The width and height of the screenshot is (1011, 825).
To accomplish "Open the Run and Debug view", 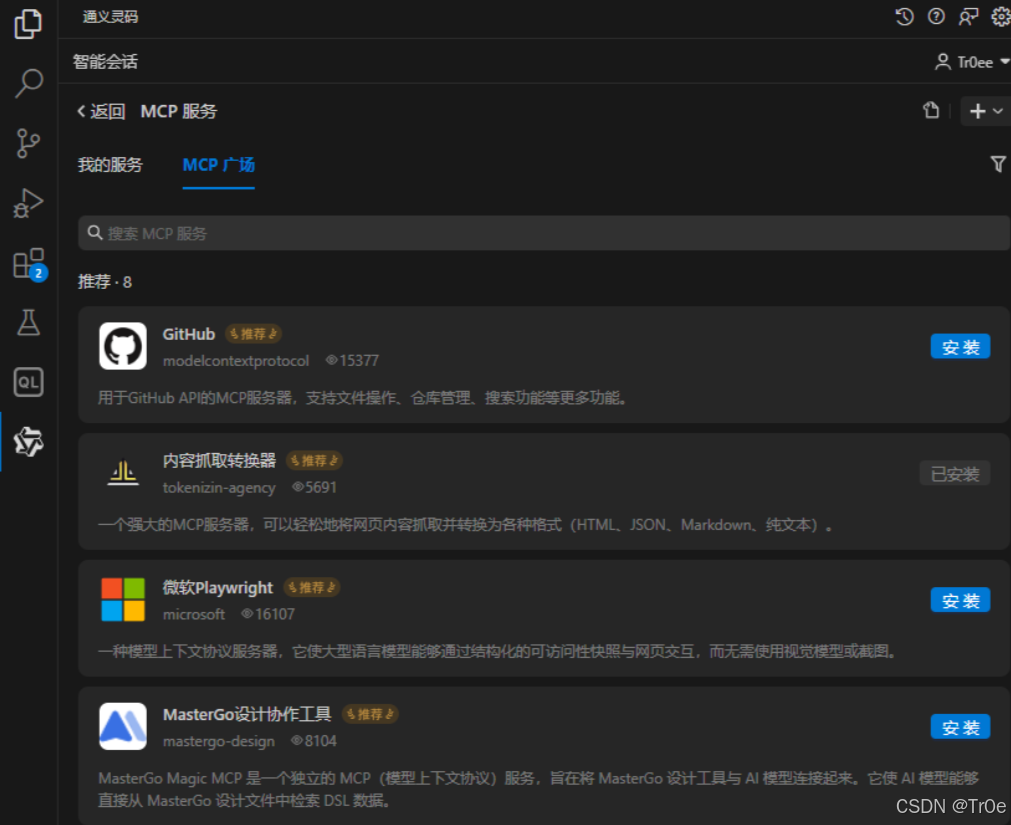I will (x=28, y=203).
